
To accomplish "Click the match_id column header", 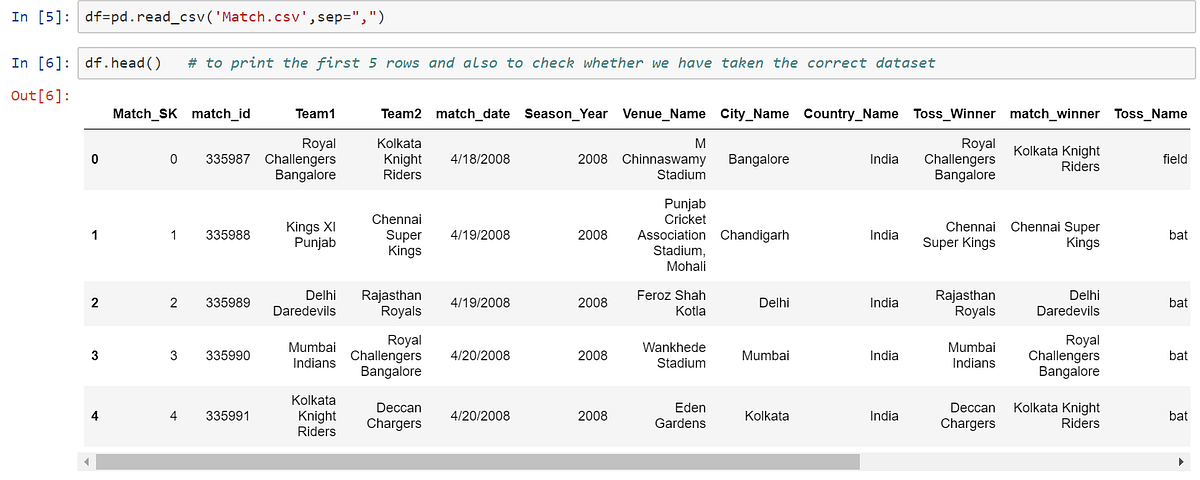I will point(221,114).
